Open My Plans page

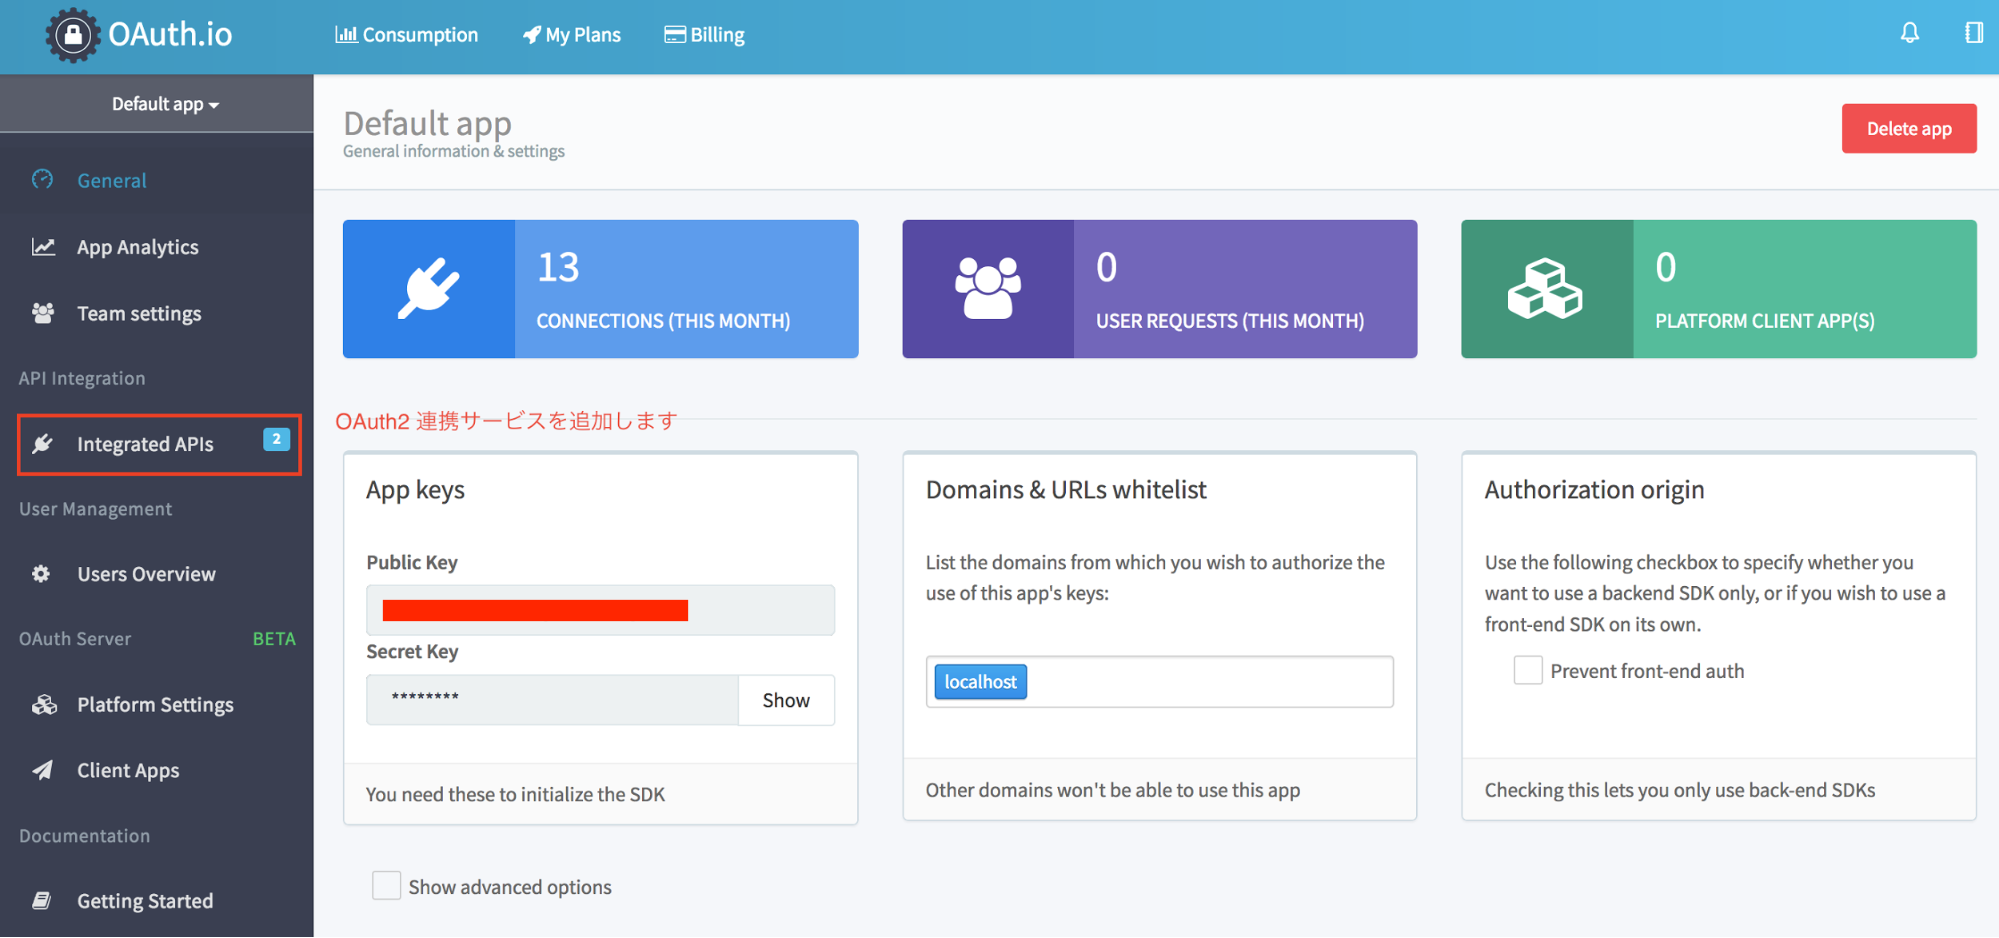[x=572, y=35]
